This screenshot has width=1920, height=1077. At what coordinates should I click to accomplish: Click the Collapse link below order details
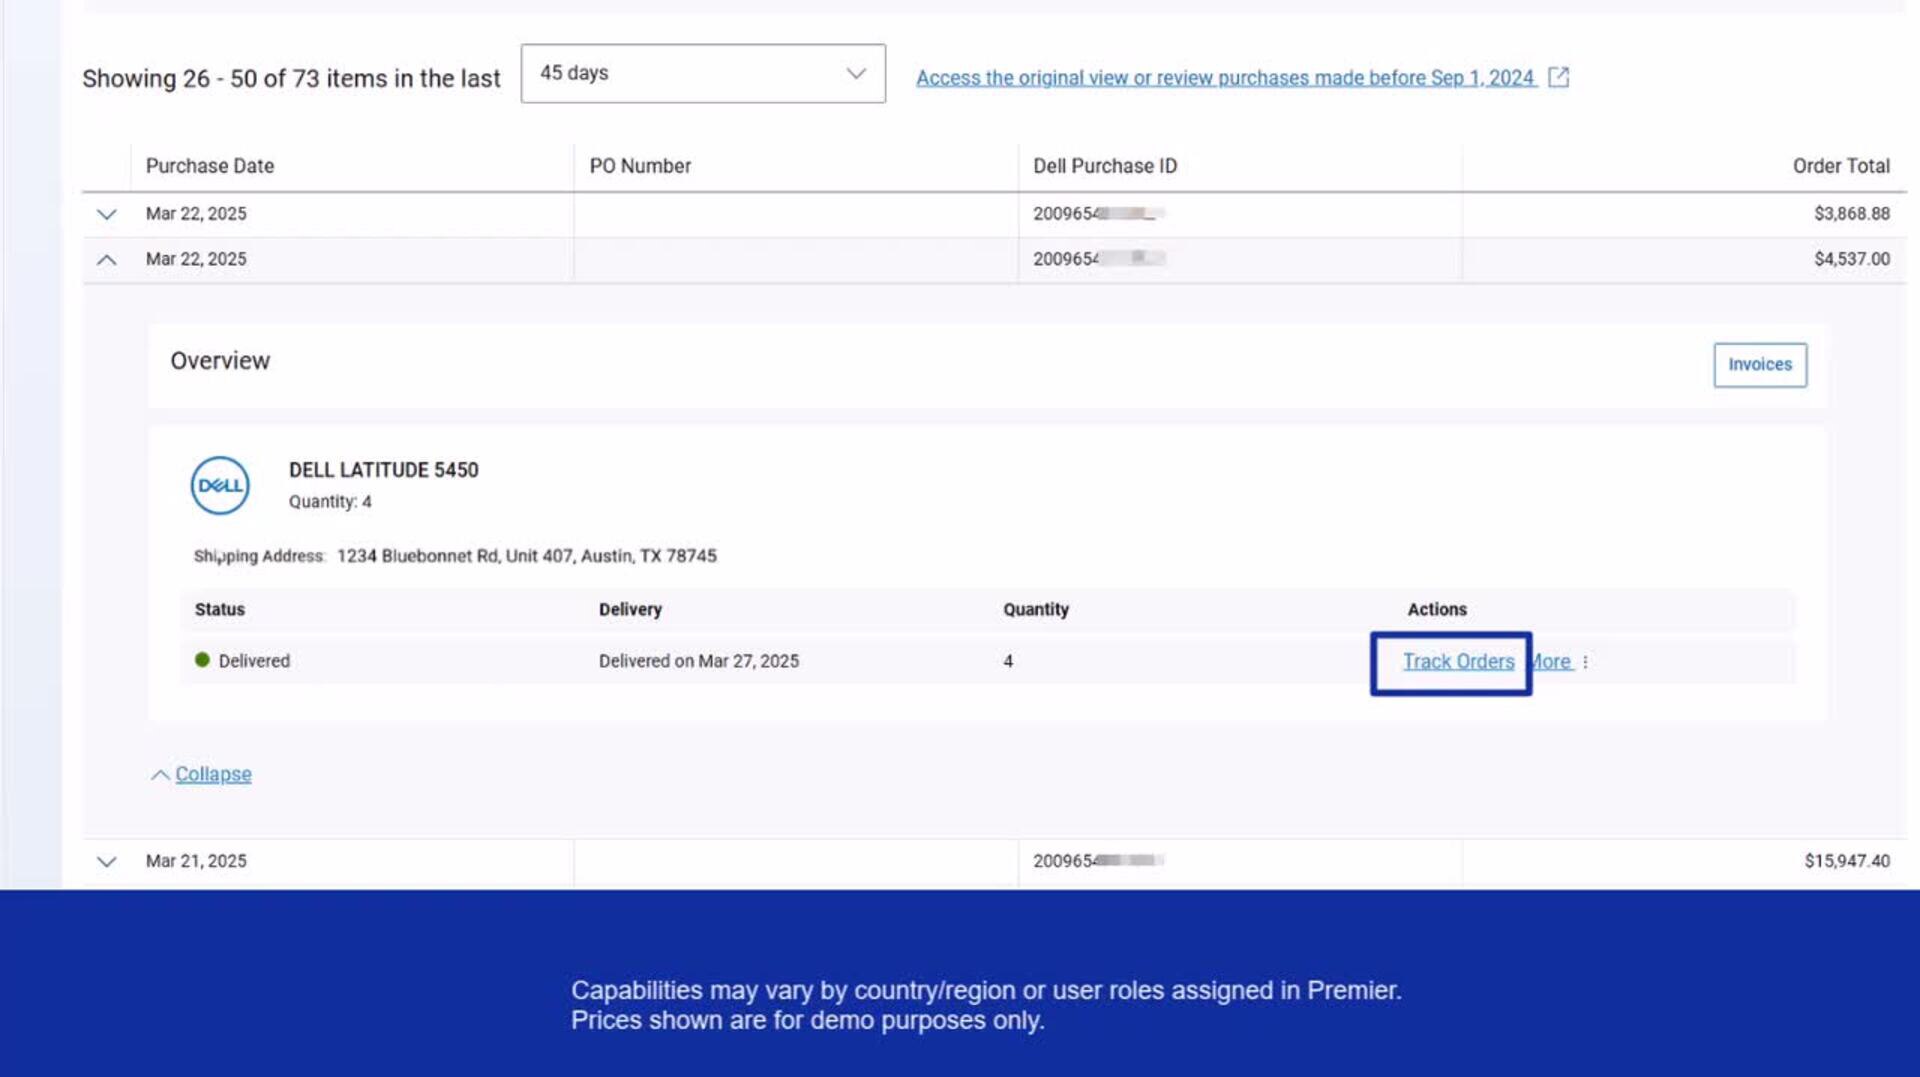[x=213, y=774]
